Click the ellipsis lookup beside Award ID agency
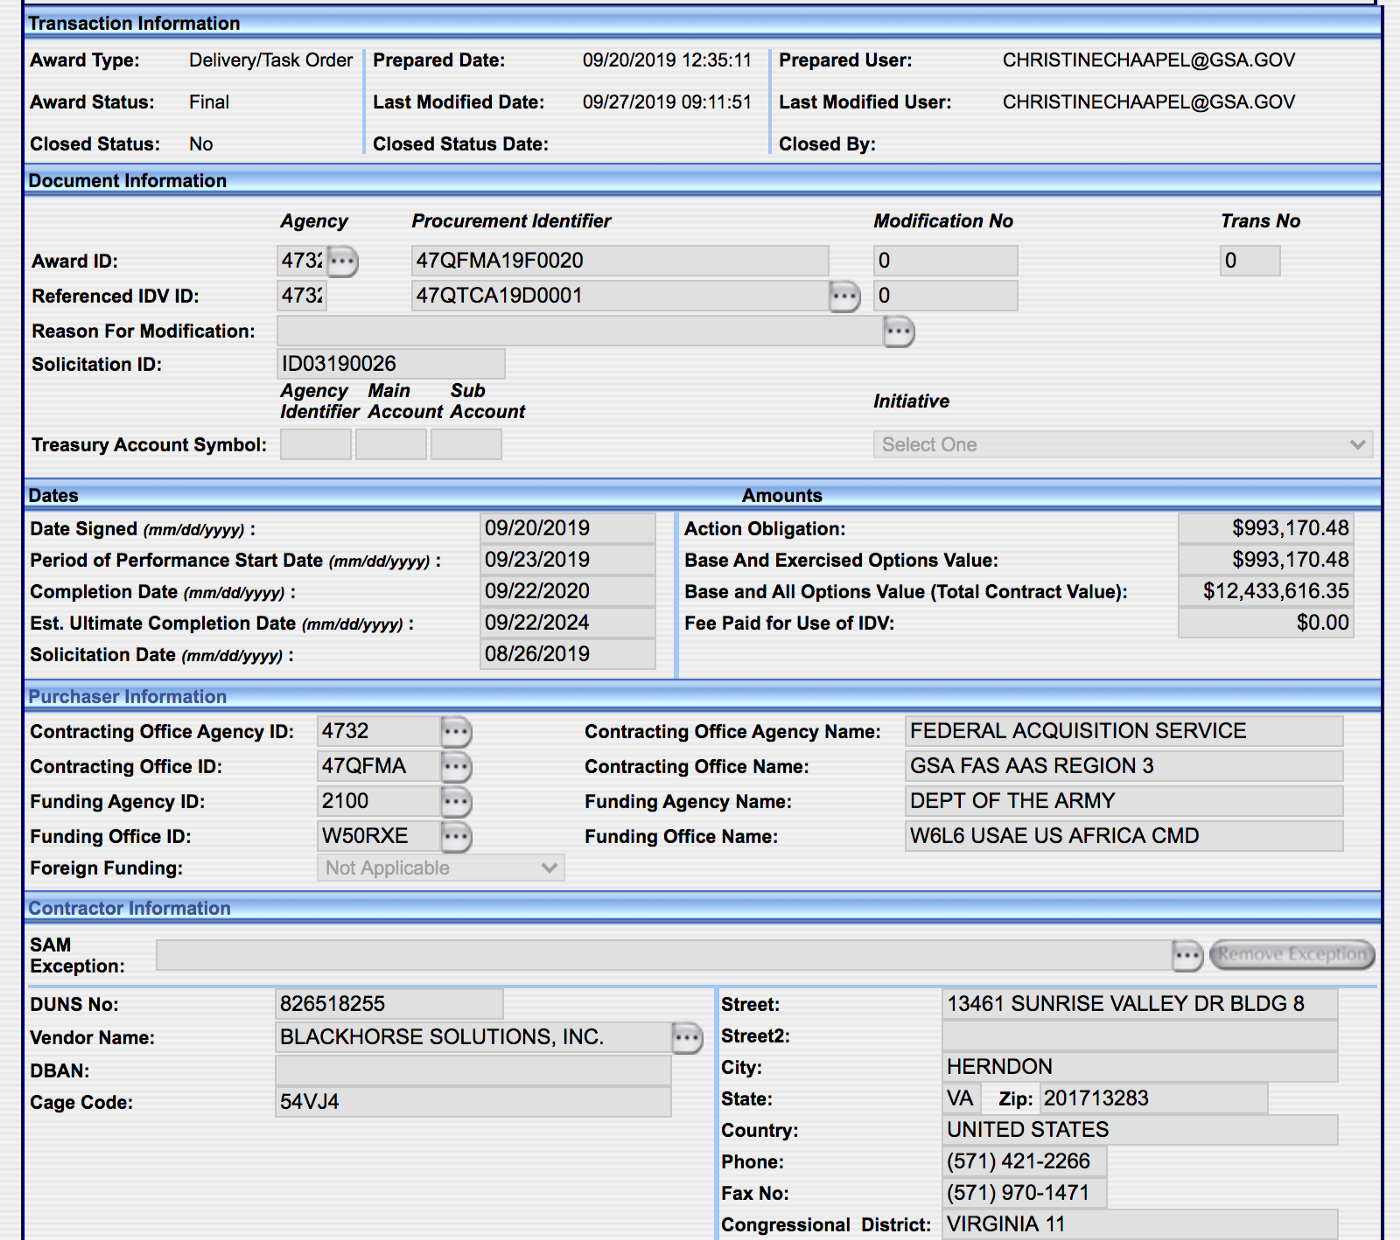This screenshot has width=1400, height=1240. [342, 262]
